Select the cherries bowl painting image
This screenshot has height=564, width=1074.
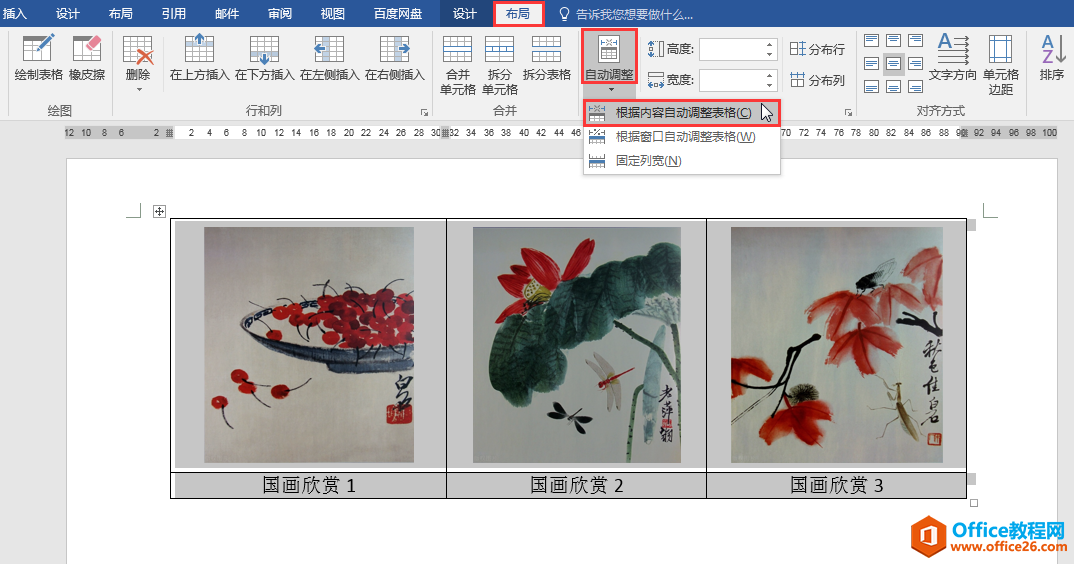tap(309, 345)
